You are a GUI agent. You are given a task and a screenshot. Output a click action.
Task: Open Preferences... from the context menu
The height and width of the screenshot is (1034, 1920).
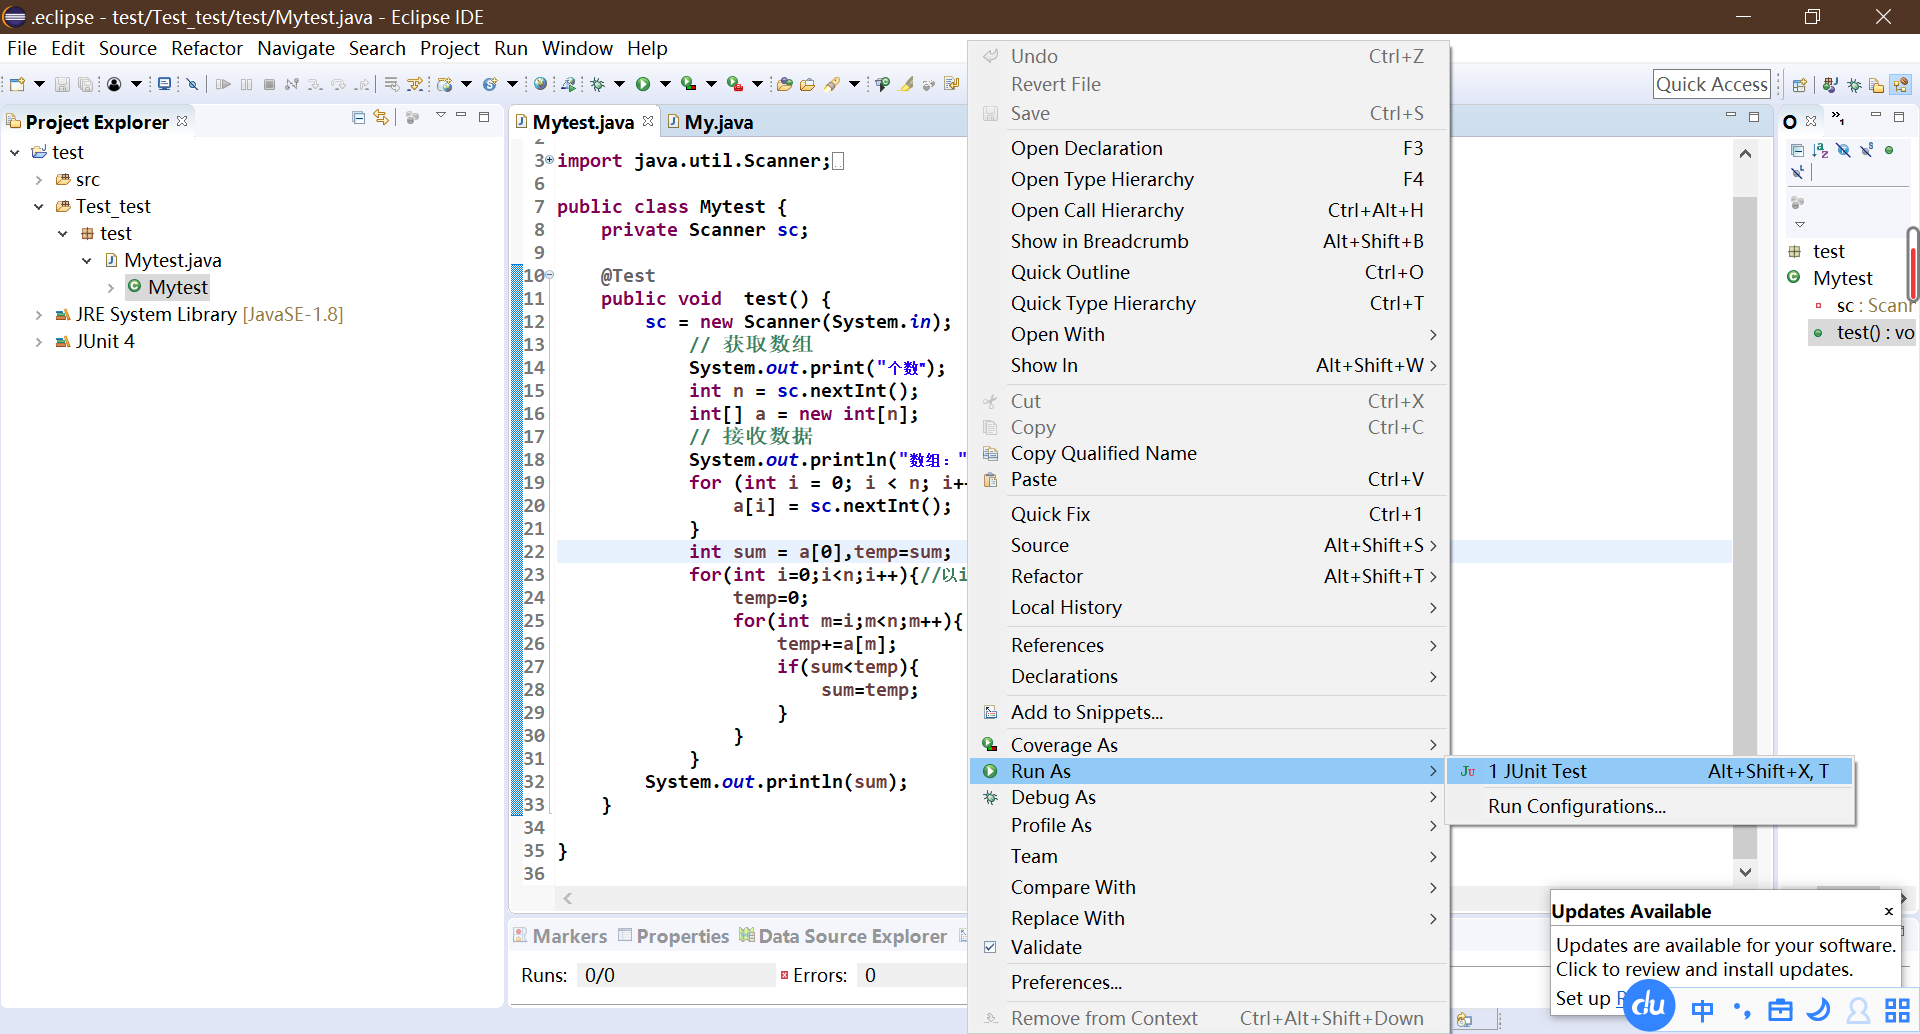tap(1066, 982)
